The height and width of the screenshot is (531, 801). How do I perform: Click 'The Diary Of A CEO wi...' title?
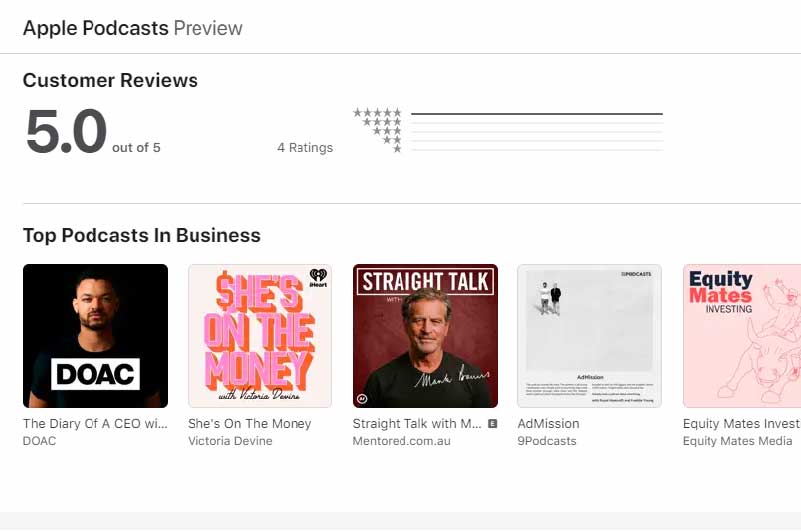pyautogui.click(x=95, y=424)
